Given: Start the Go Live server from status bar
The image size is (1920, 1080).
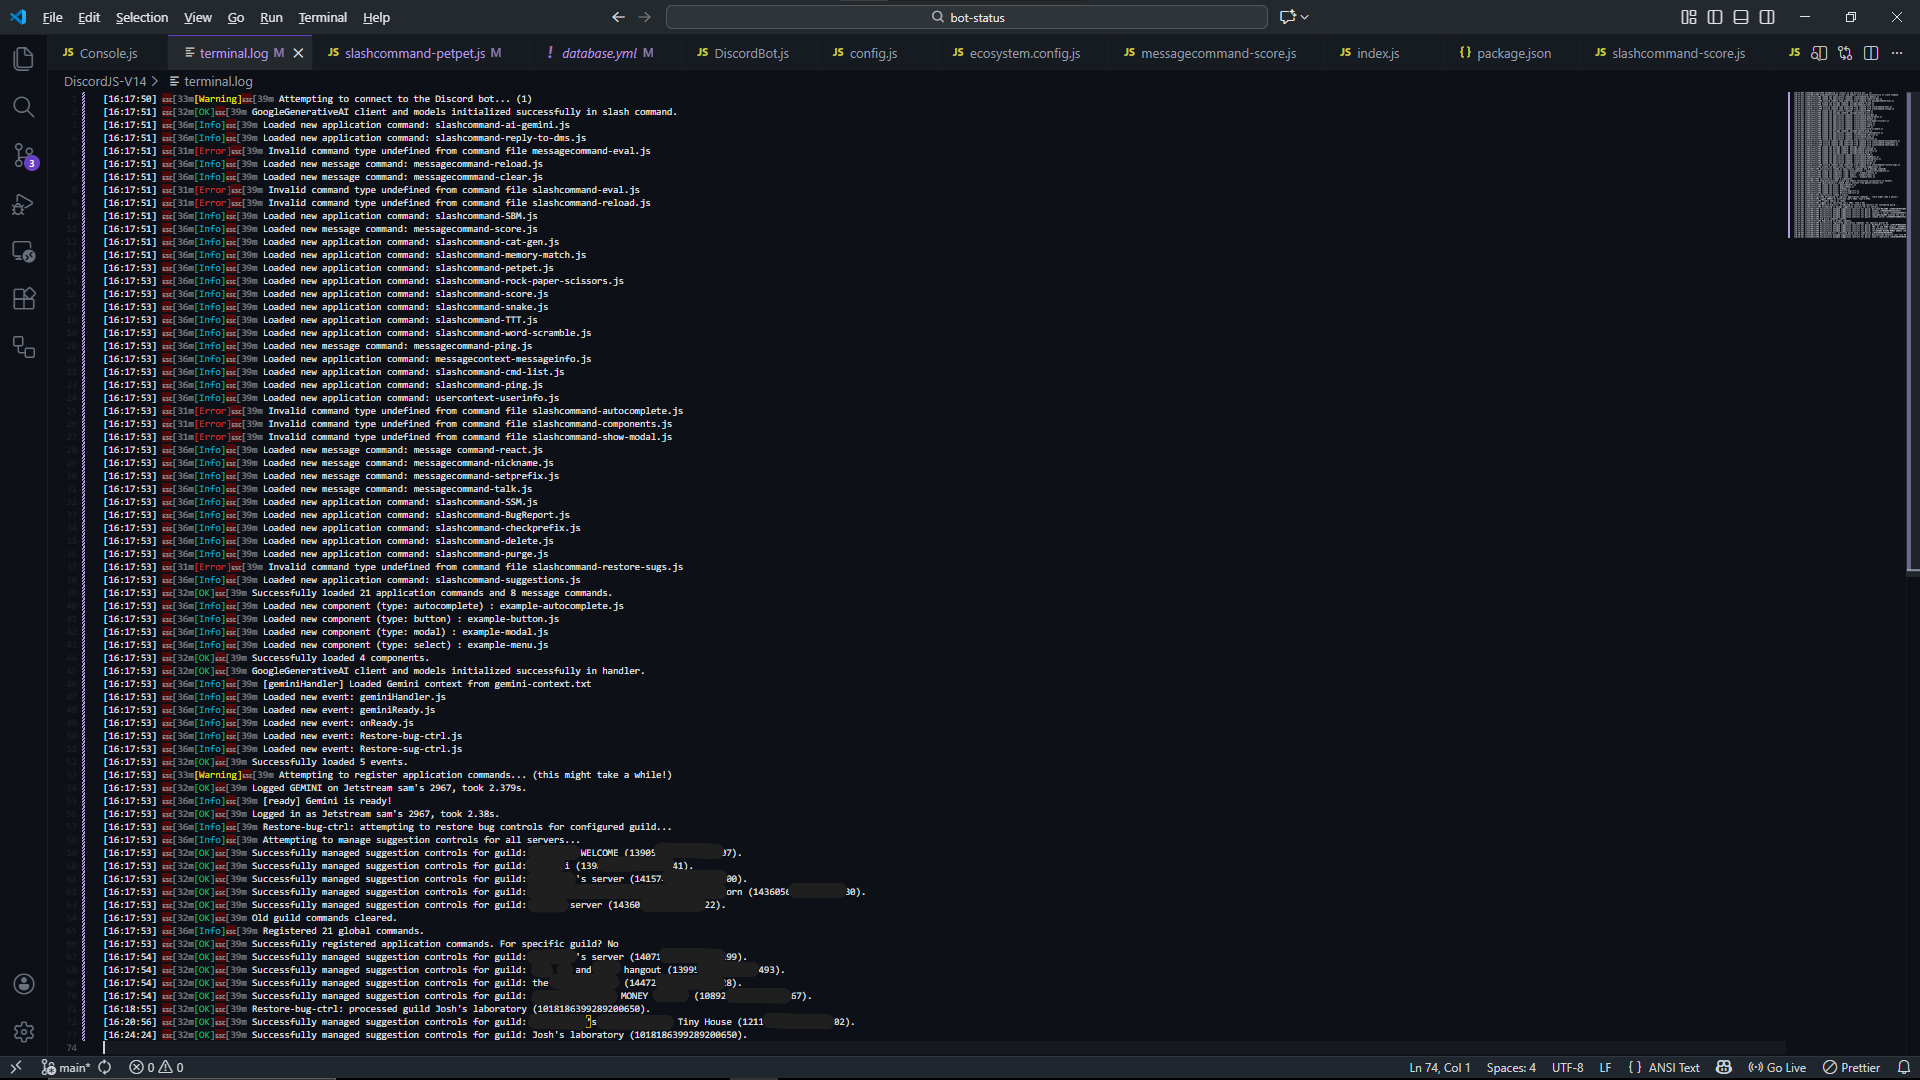Looking at the screenshot, I should coord(1777,1067).
